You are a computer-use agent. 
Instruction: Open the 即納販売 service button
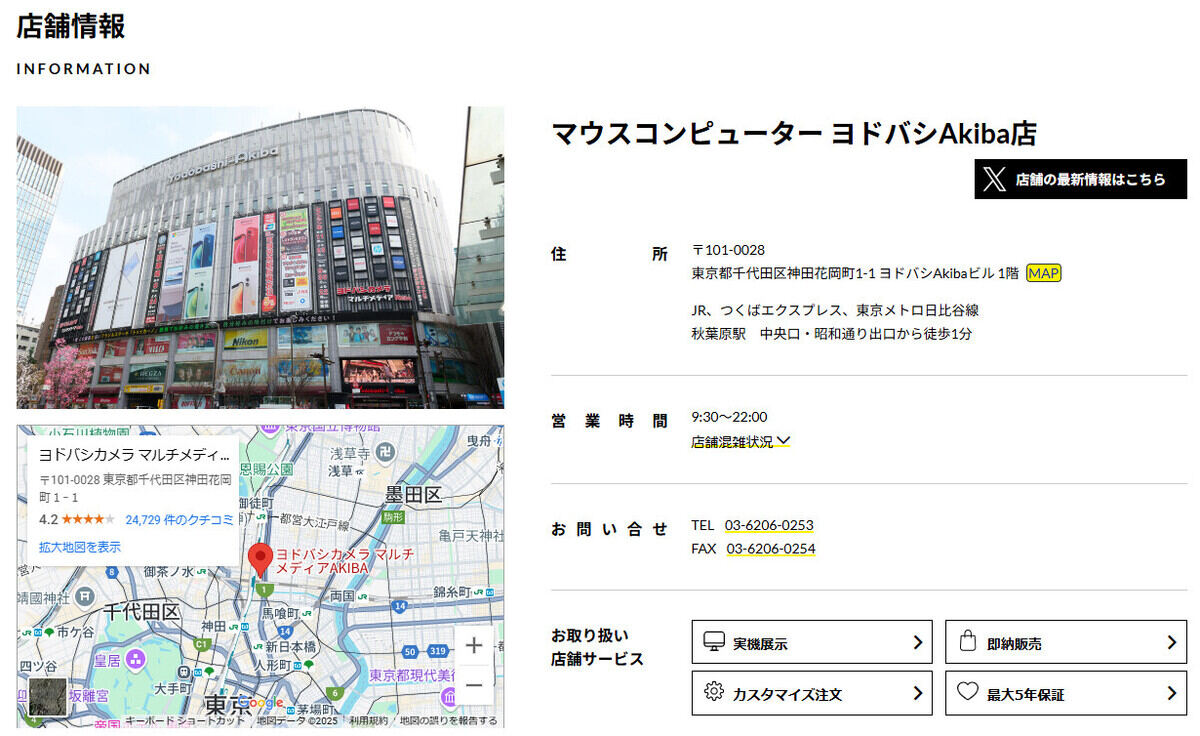coord(1066,642)
